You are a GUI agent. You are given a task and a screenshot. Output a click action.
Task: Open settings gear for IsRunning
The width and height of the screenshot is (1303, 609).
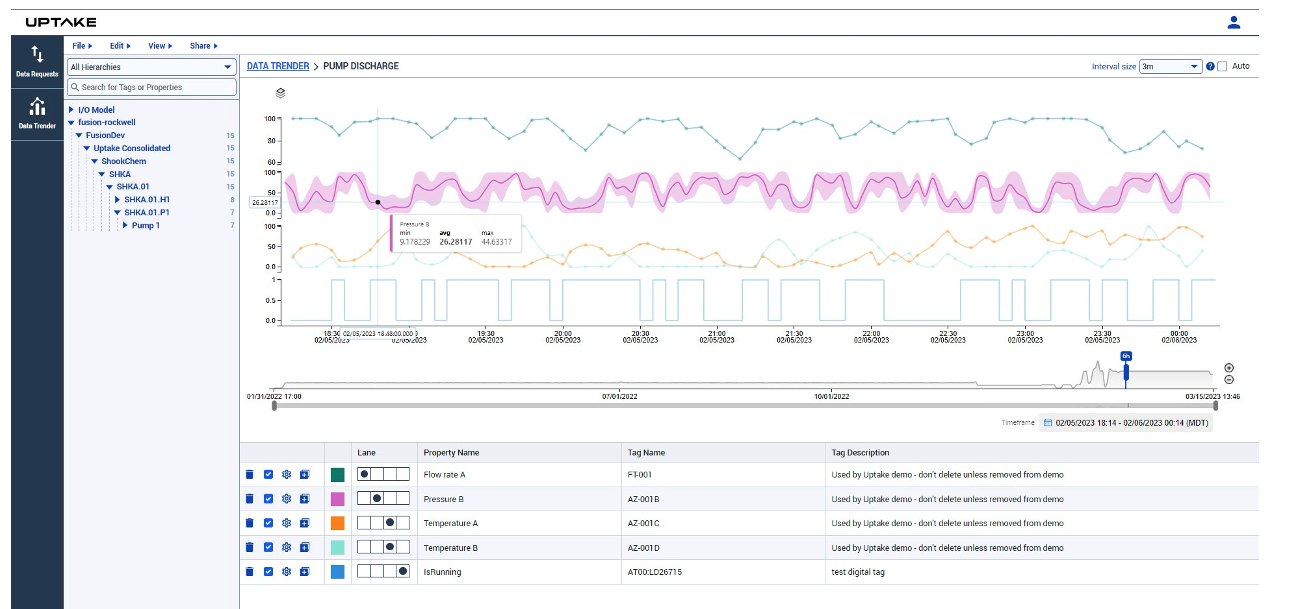[286, 571]
